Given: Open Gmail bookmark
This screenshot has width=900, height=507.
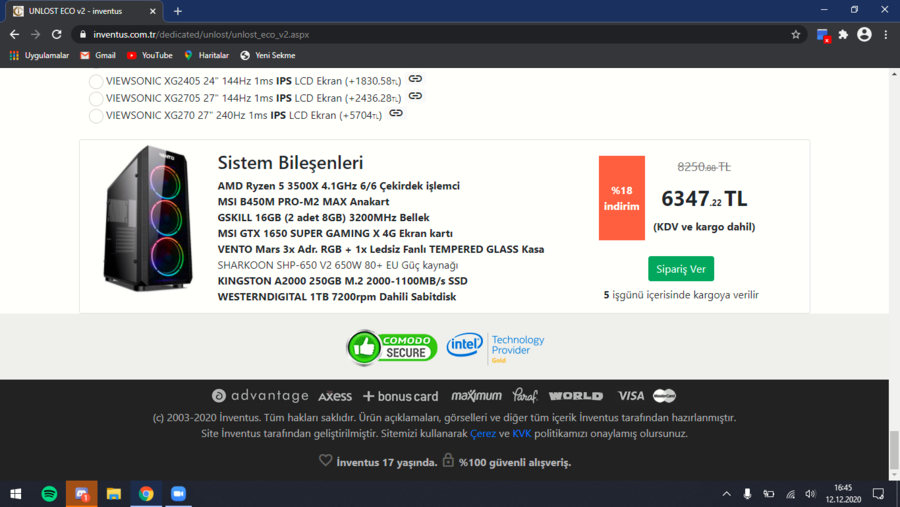Looking at the screenshot, I should 98,55.
